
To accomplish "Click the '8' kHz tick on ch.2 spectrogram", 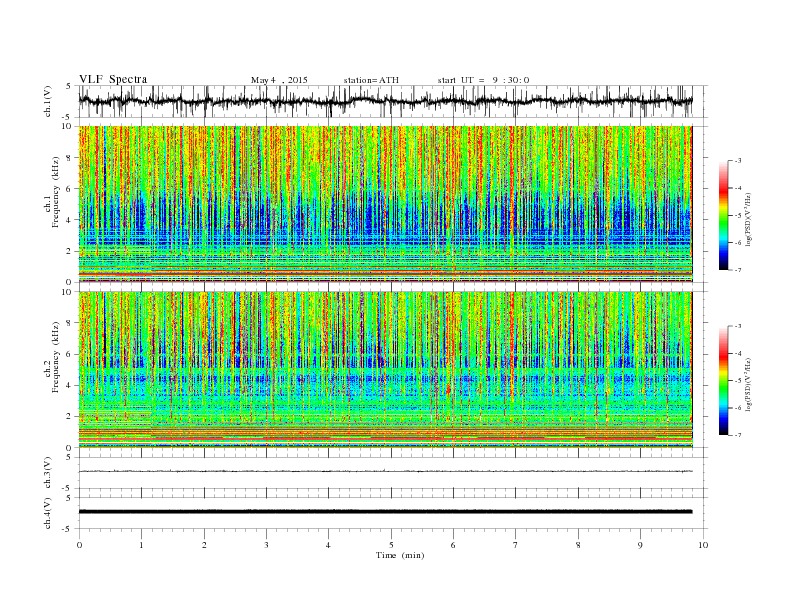I will 69,323.
